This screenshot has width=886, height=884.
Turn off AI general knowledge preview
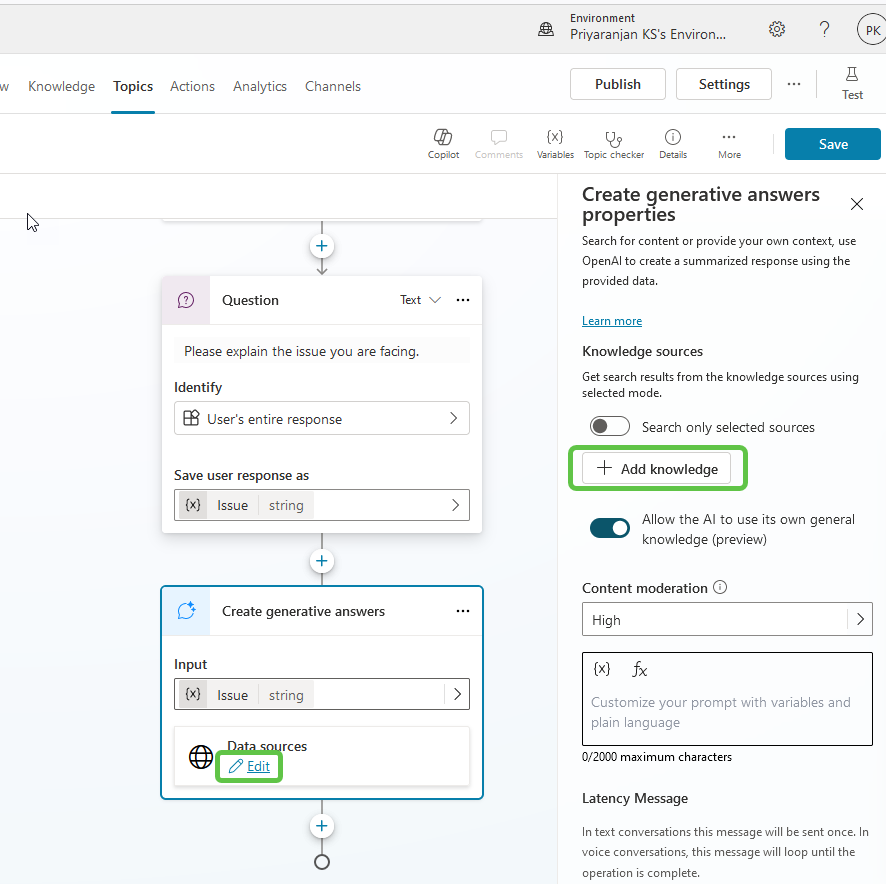click(610, 528)
